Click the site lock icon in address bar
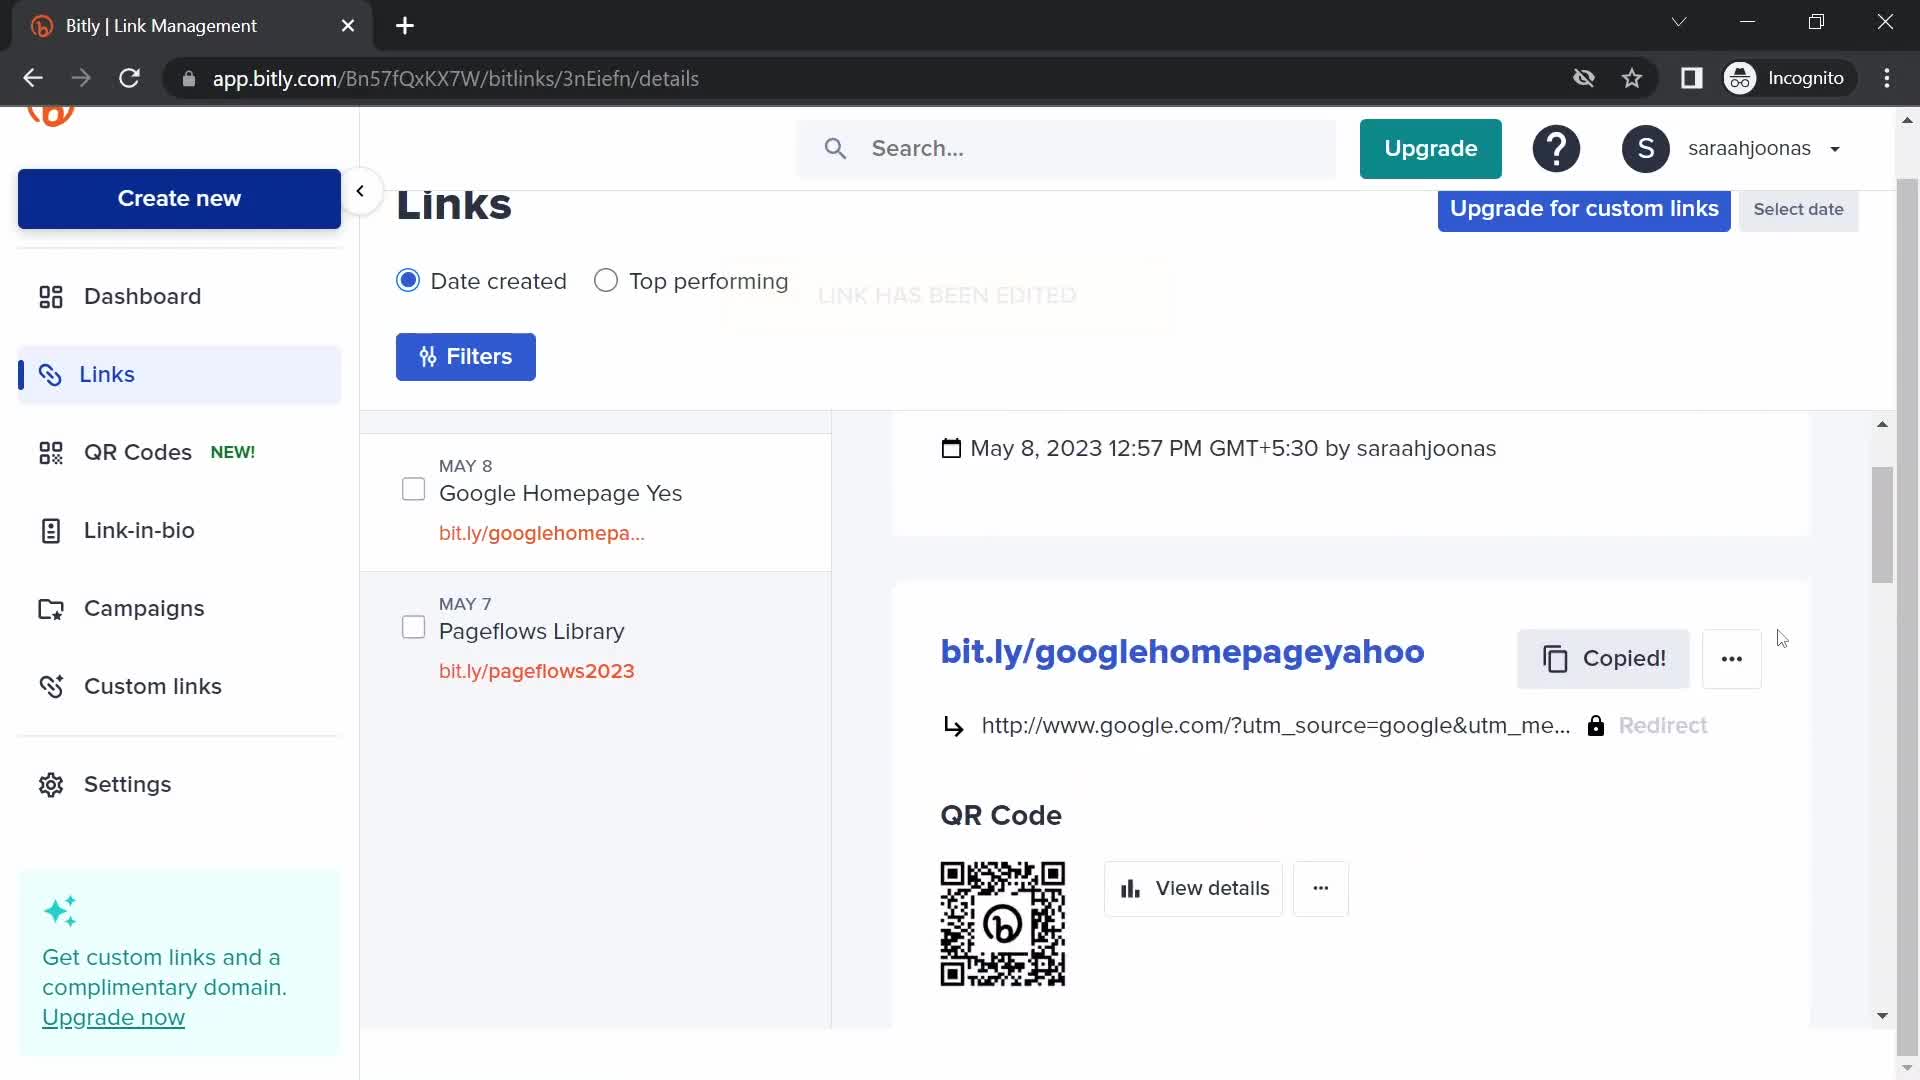1920x1080 pixels. point(188,79)
